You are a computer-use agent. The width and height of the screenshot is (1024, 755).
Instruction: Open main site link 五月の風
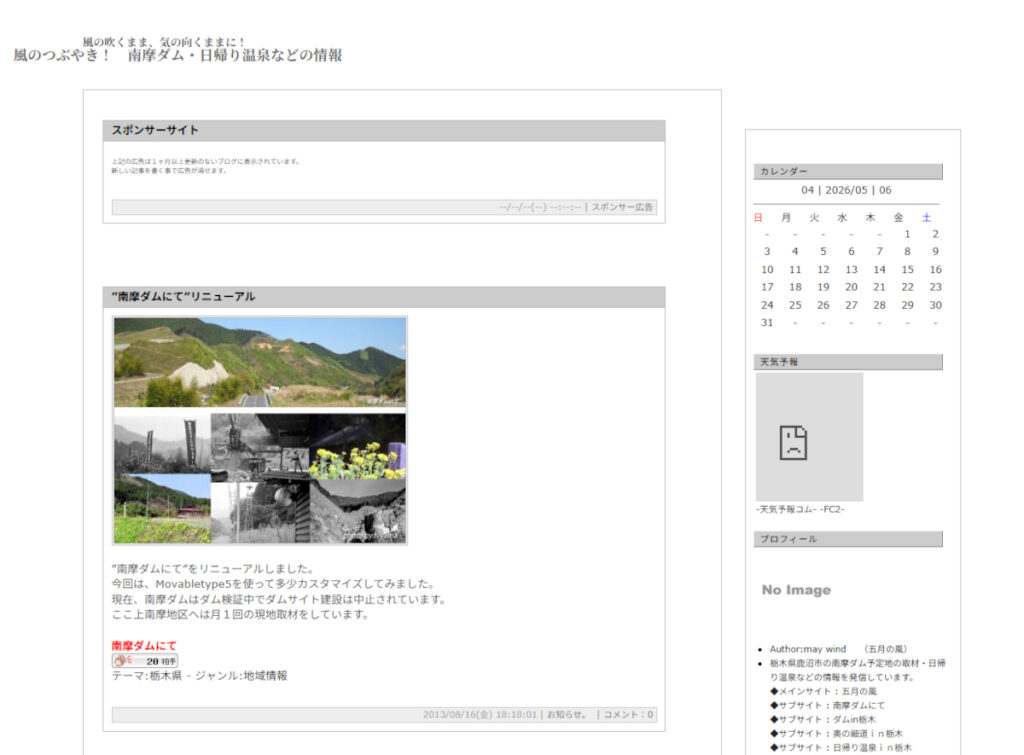pos(859,691)
